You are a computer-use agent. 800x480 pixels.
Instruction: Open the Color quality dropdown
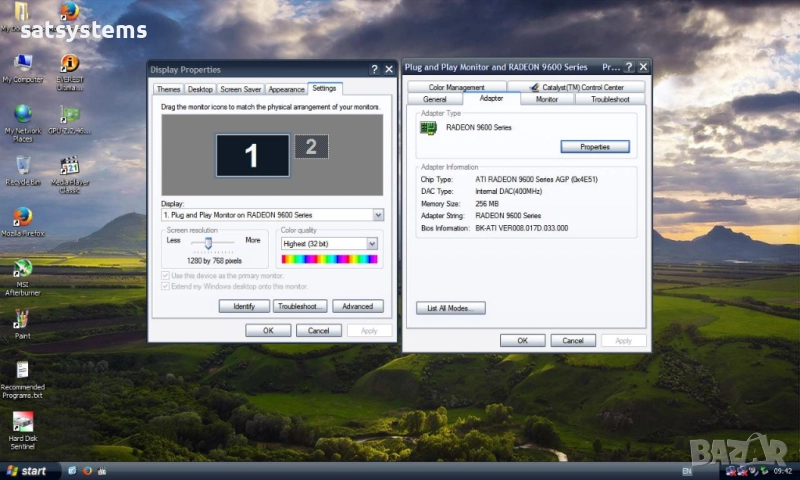click(x=372, y=243)
